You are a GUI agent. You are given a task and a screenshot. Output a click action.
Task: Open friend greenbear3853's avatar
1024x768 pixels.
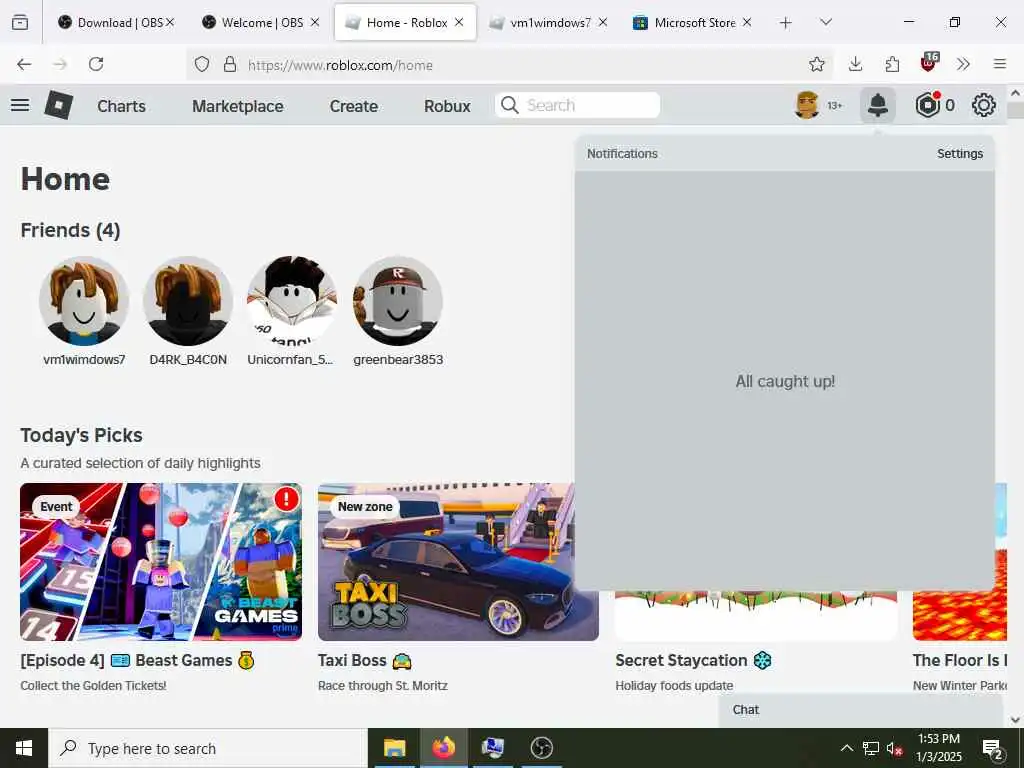398,300
